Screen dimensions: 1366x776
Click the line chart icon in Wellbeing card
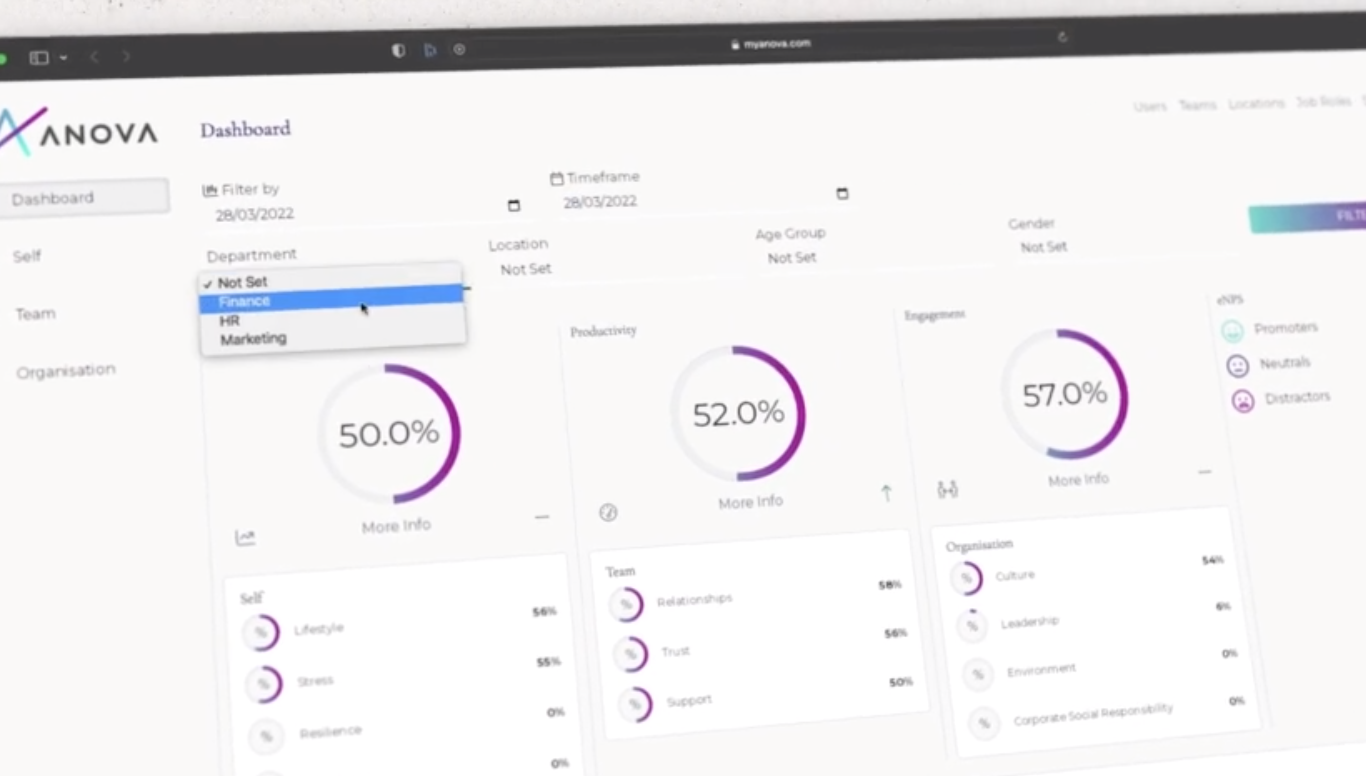245,536
